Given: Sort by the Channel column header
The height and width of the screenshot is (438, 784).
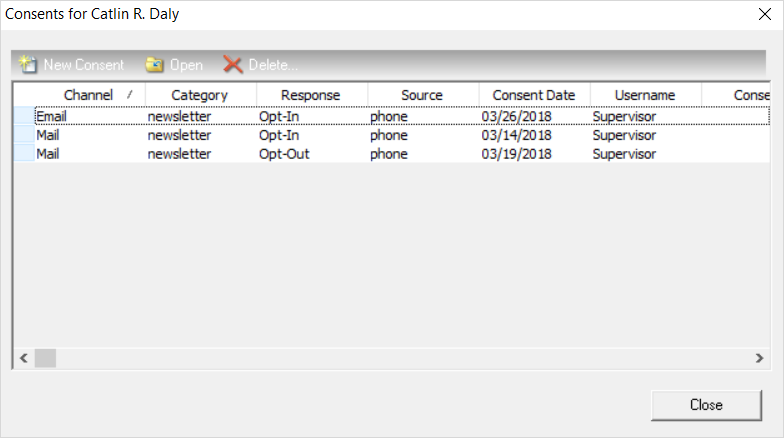Looking at the screenshot, I should pyautogui.click(x=88, y=95).
